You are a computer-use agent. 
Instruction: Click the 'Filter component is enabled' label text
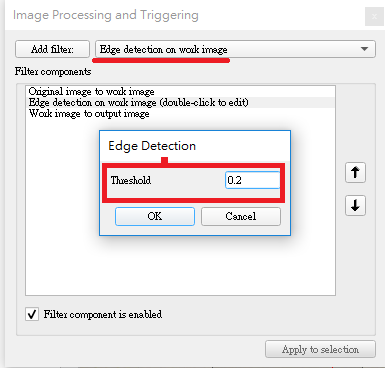coord(103,314)
